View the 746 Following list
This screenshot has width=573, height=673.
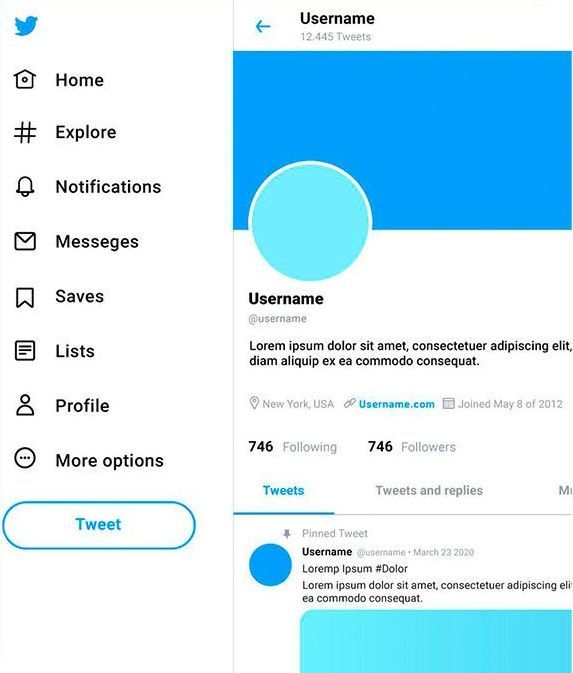click(x=293, y=447)
